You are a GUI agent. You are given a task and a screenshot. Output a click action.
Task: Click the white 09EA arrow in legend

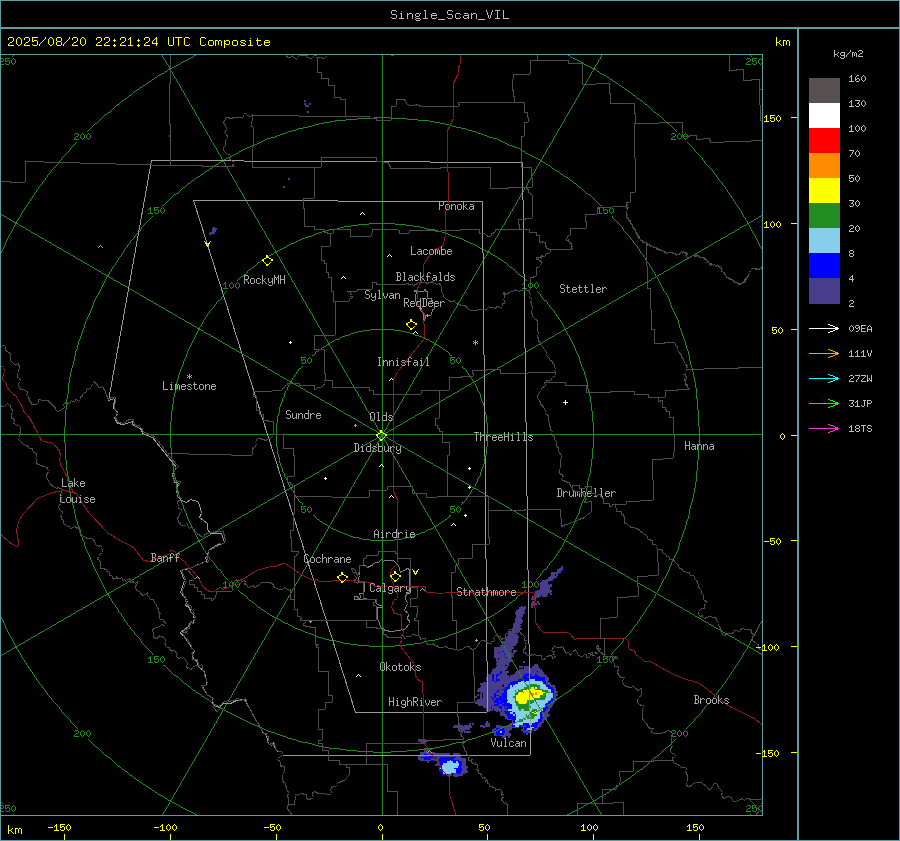point(824,328)
